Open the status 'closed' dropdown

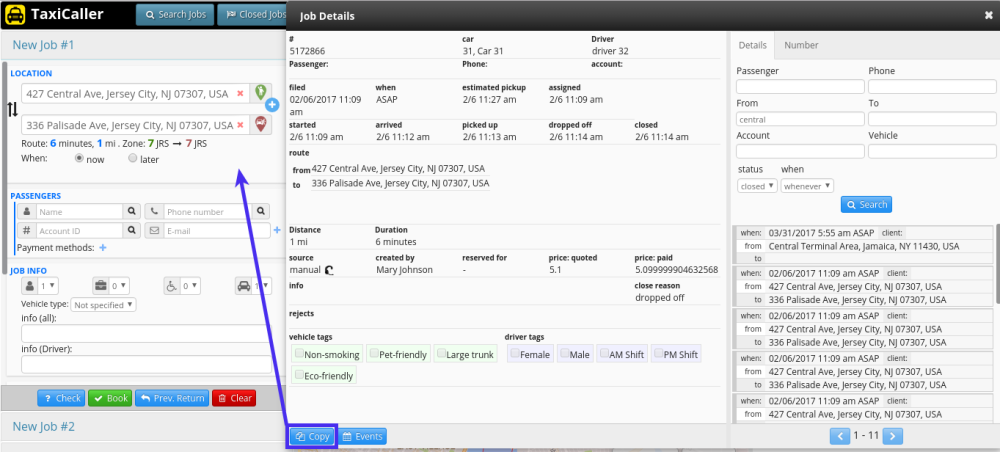757,186
